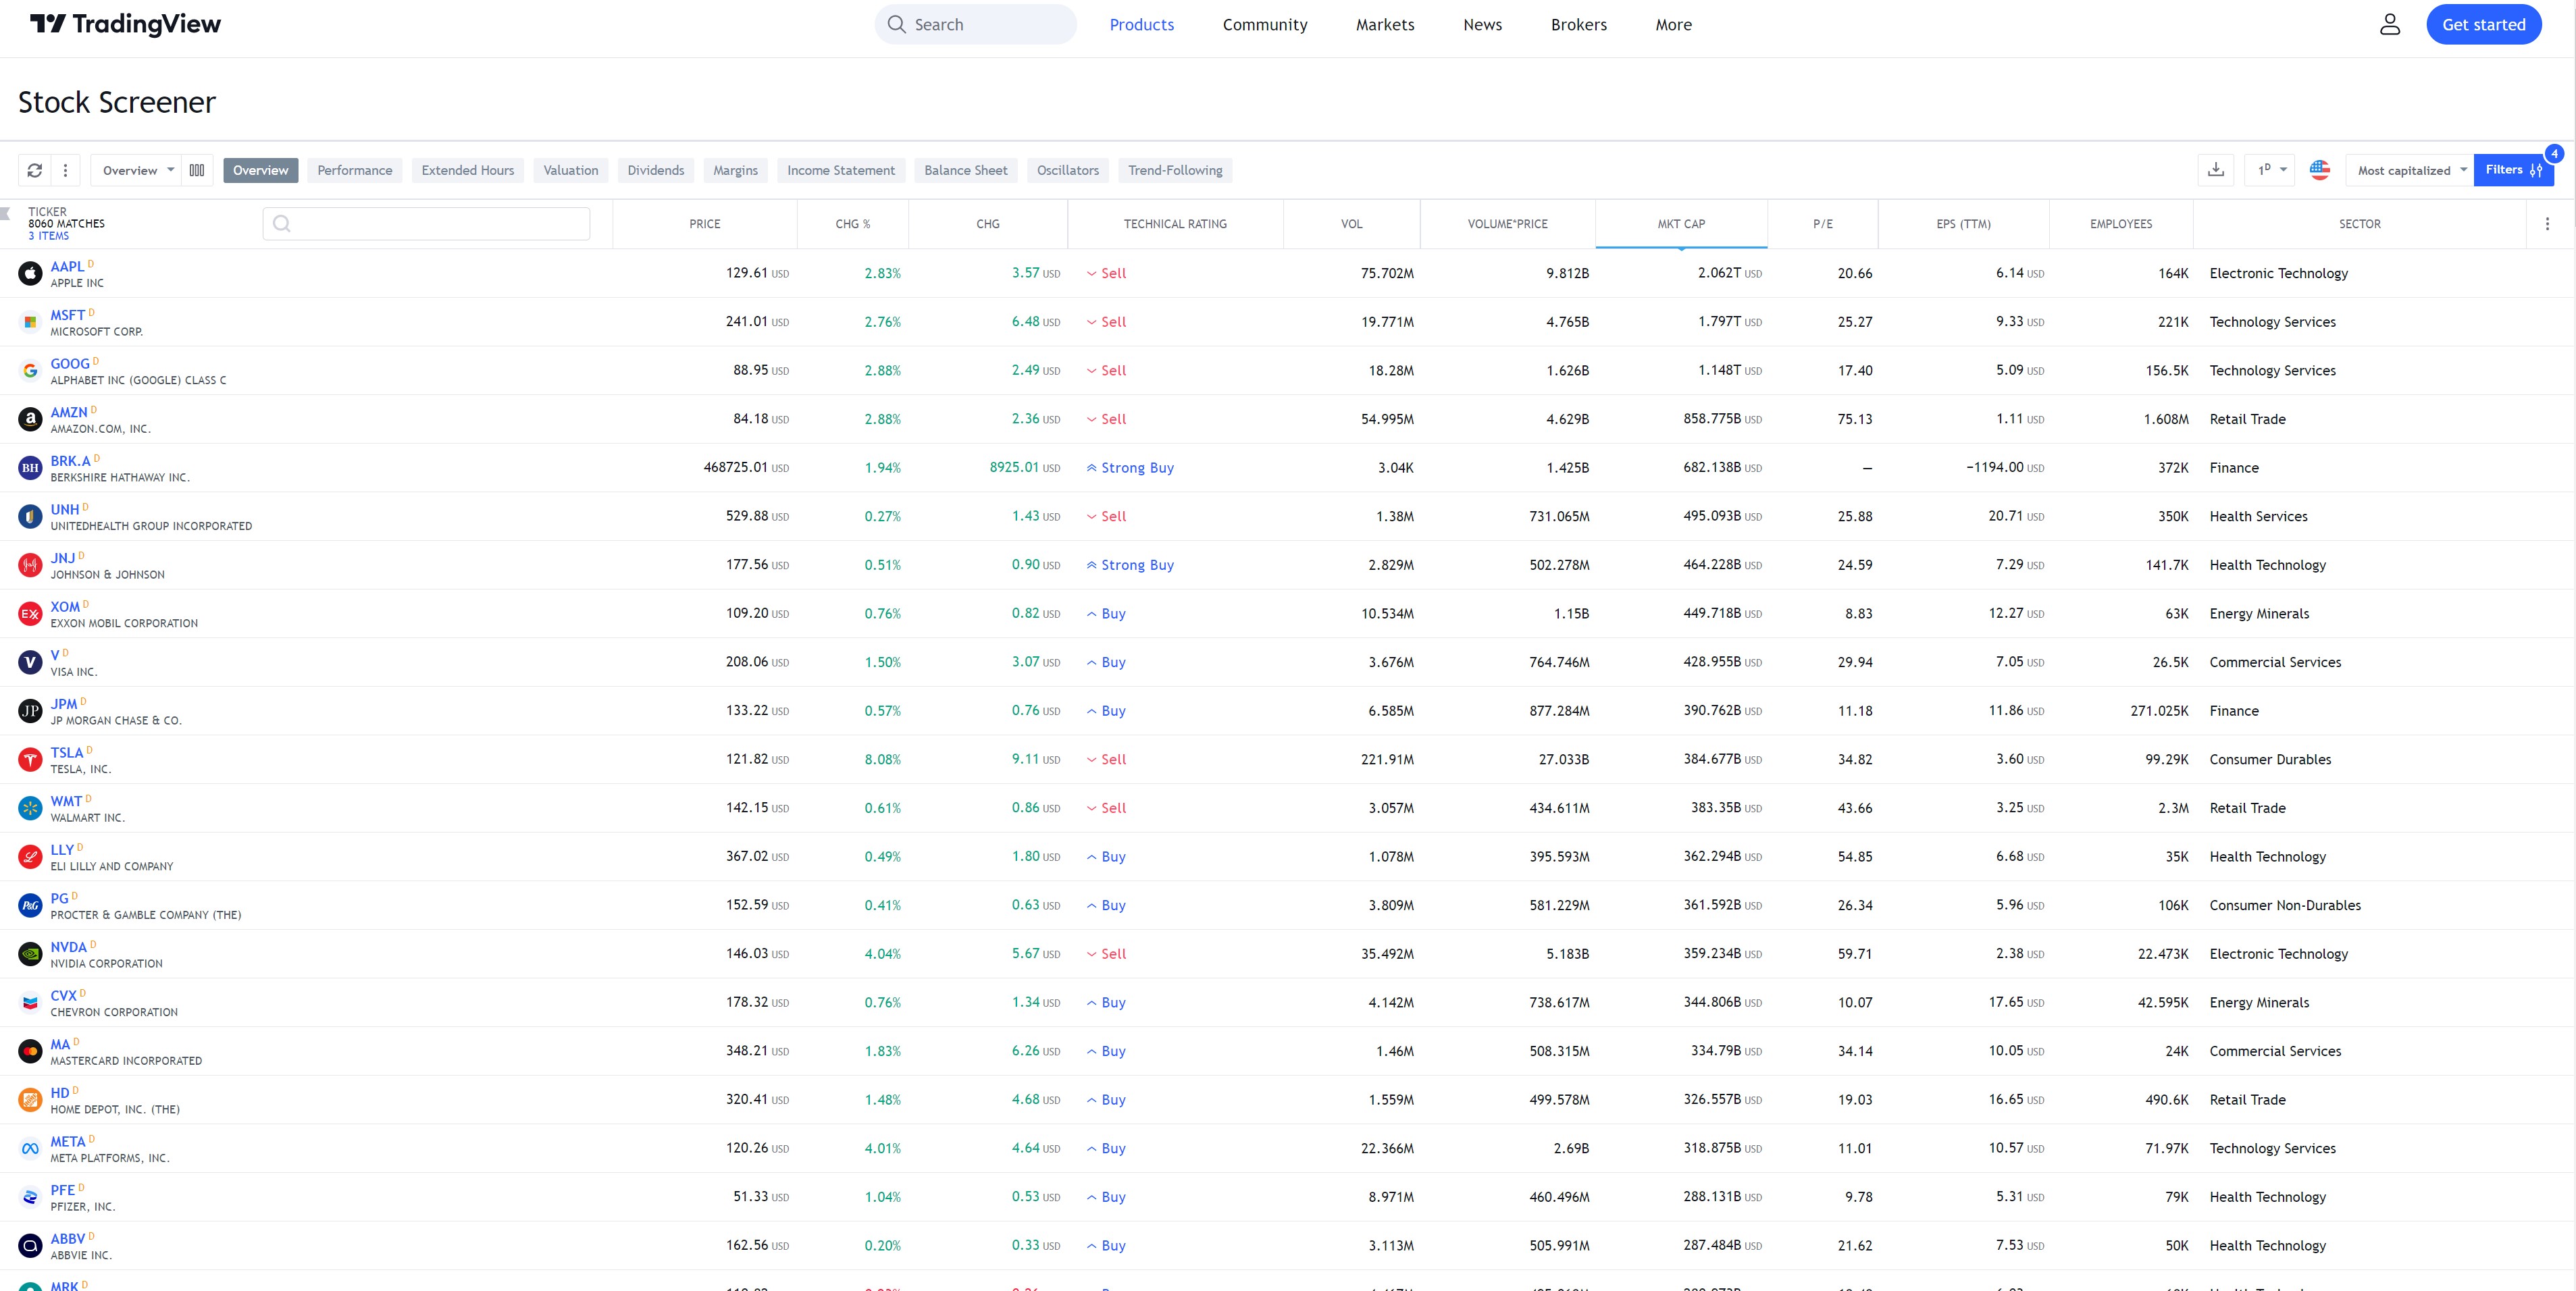Image resolution: width=2576 pixels, height=1291 pixels.
Task: Click the MKT CAP column header
Action: pyautogui.click(x=1681, y=223)
